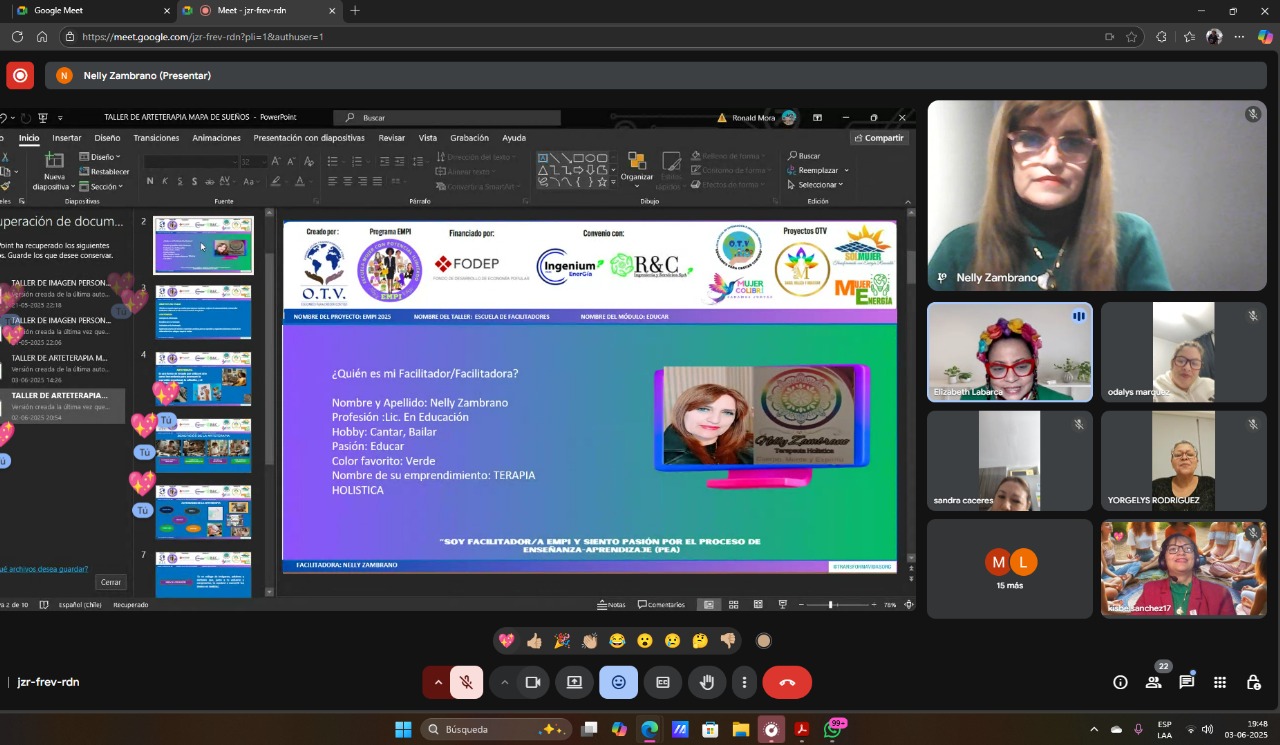
Task: Show the participants list icon
Action: pos(1153,682)
